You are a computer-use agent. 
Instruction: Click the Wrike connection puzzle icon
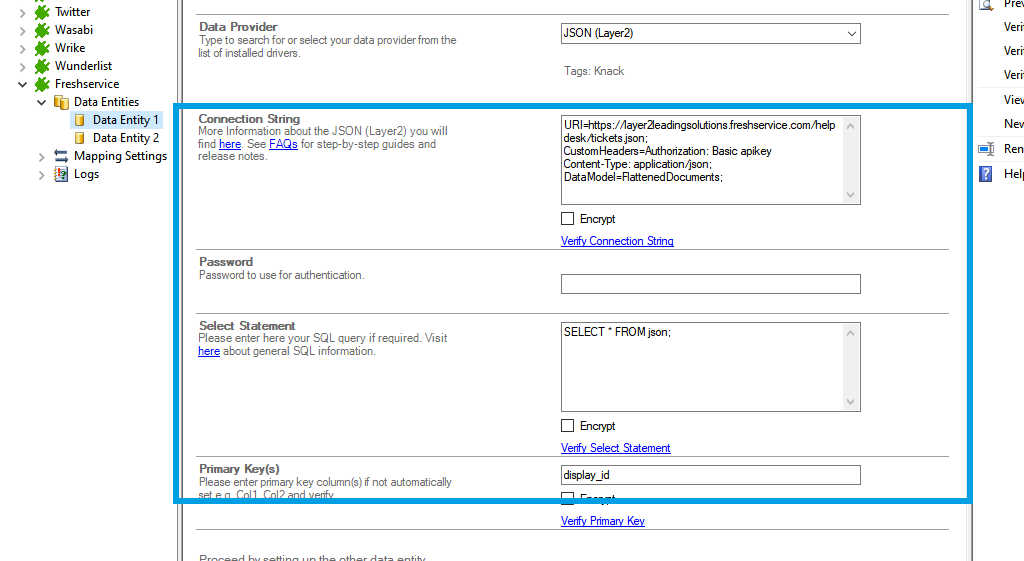pyautogui.click(x=42, y=48)
